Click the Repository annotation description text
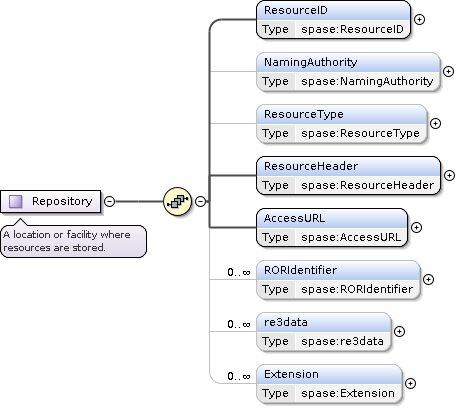 pyautogui.click(x=67, y=241)
